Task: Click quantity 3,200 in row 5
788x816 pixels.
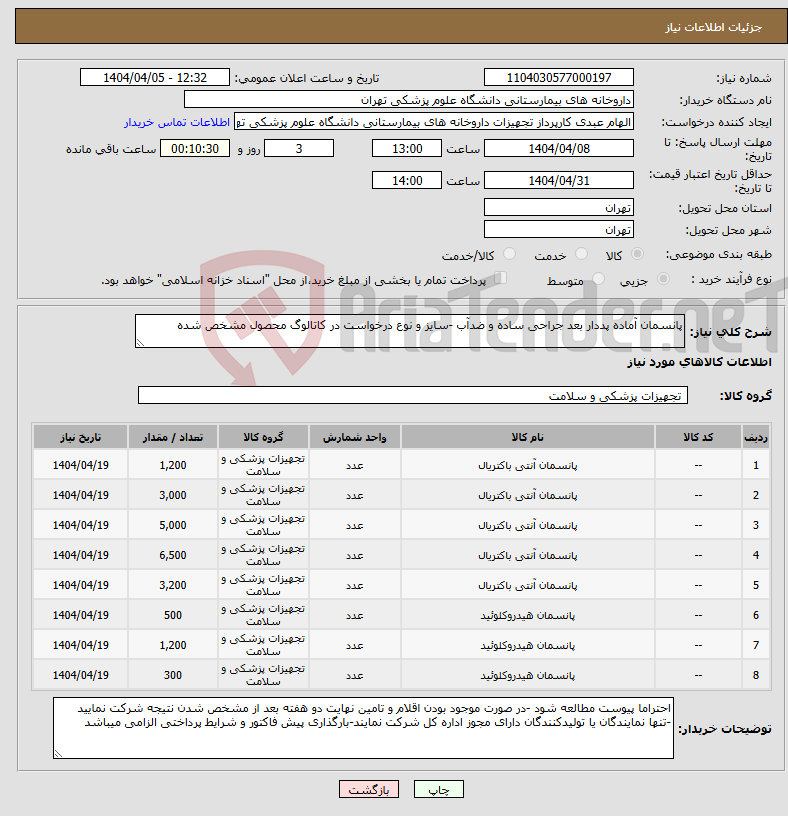Action: [173, 585]
